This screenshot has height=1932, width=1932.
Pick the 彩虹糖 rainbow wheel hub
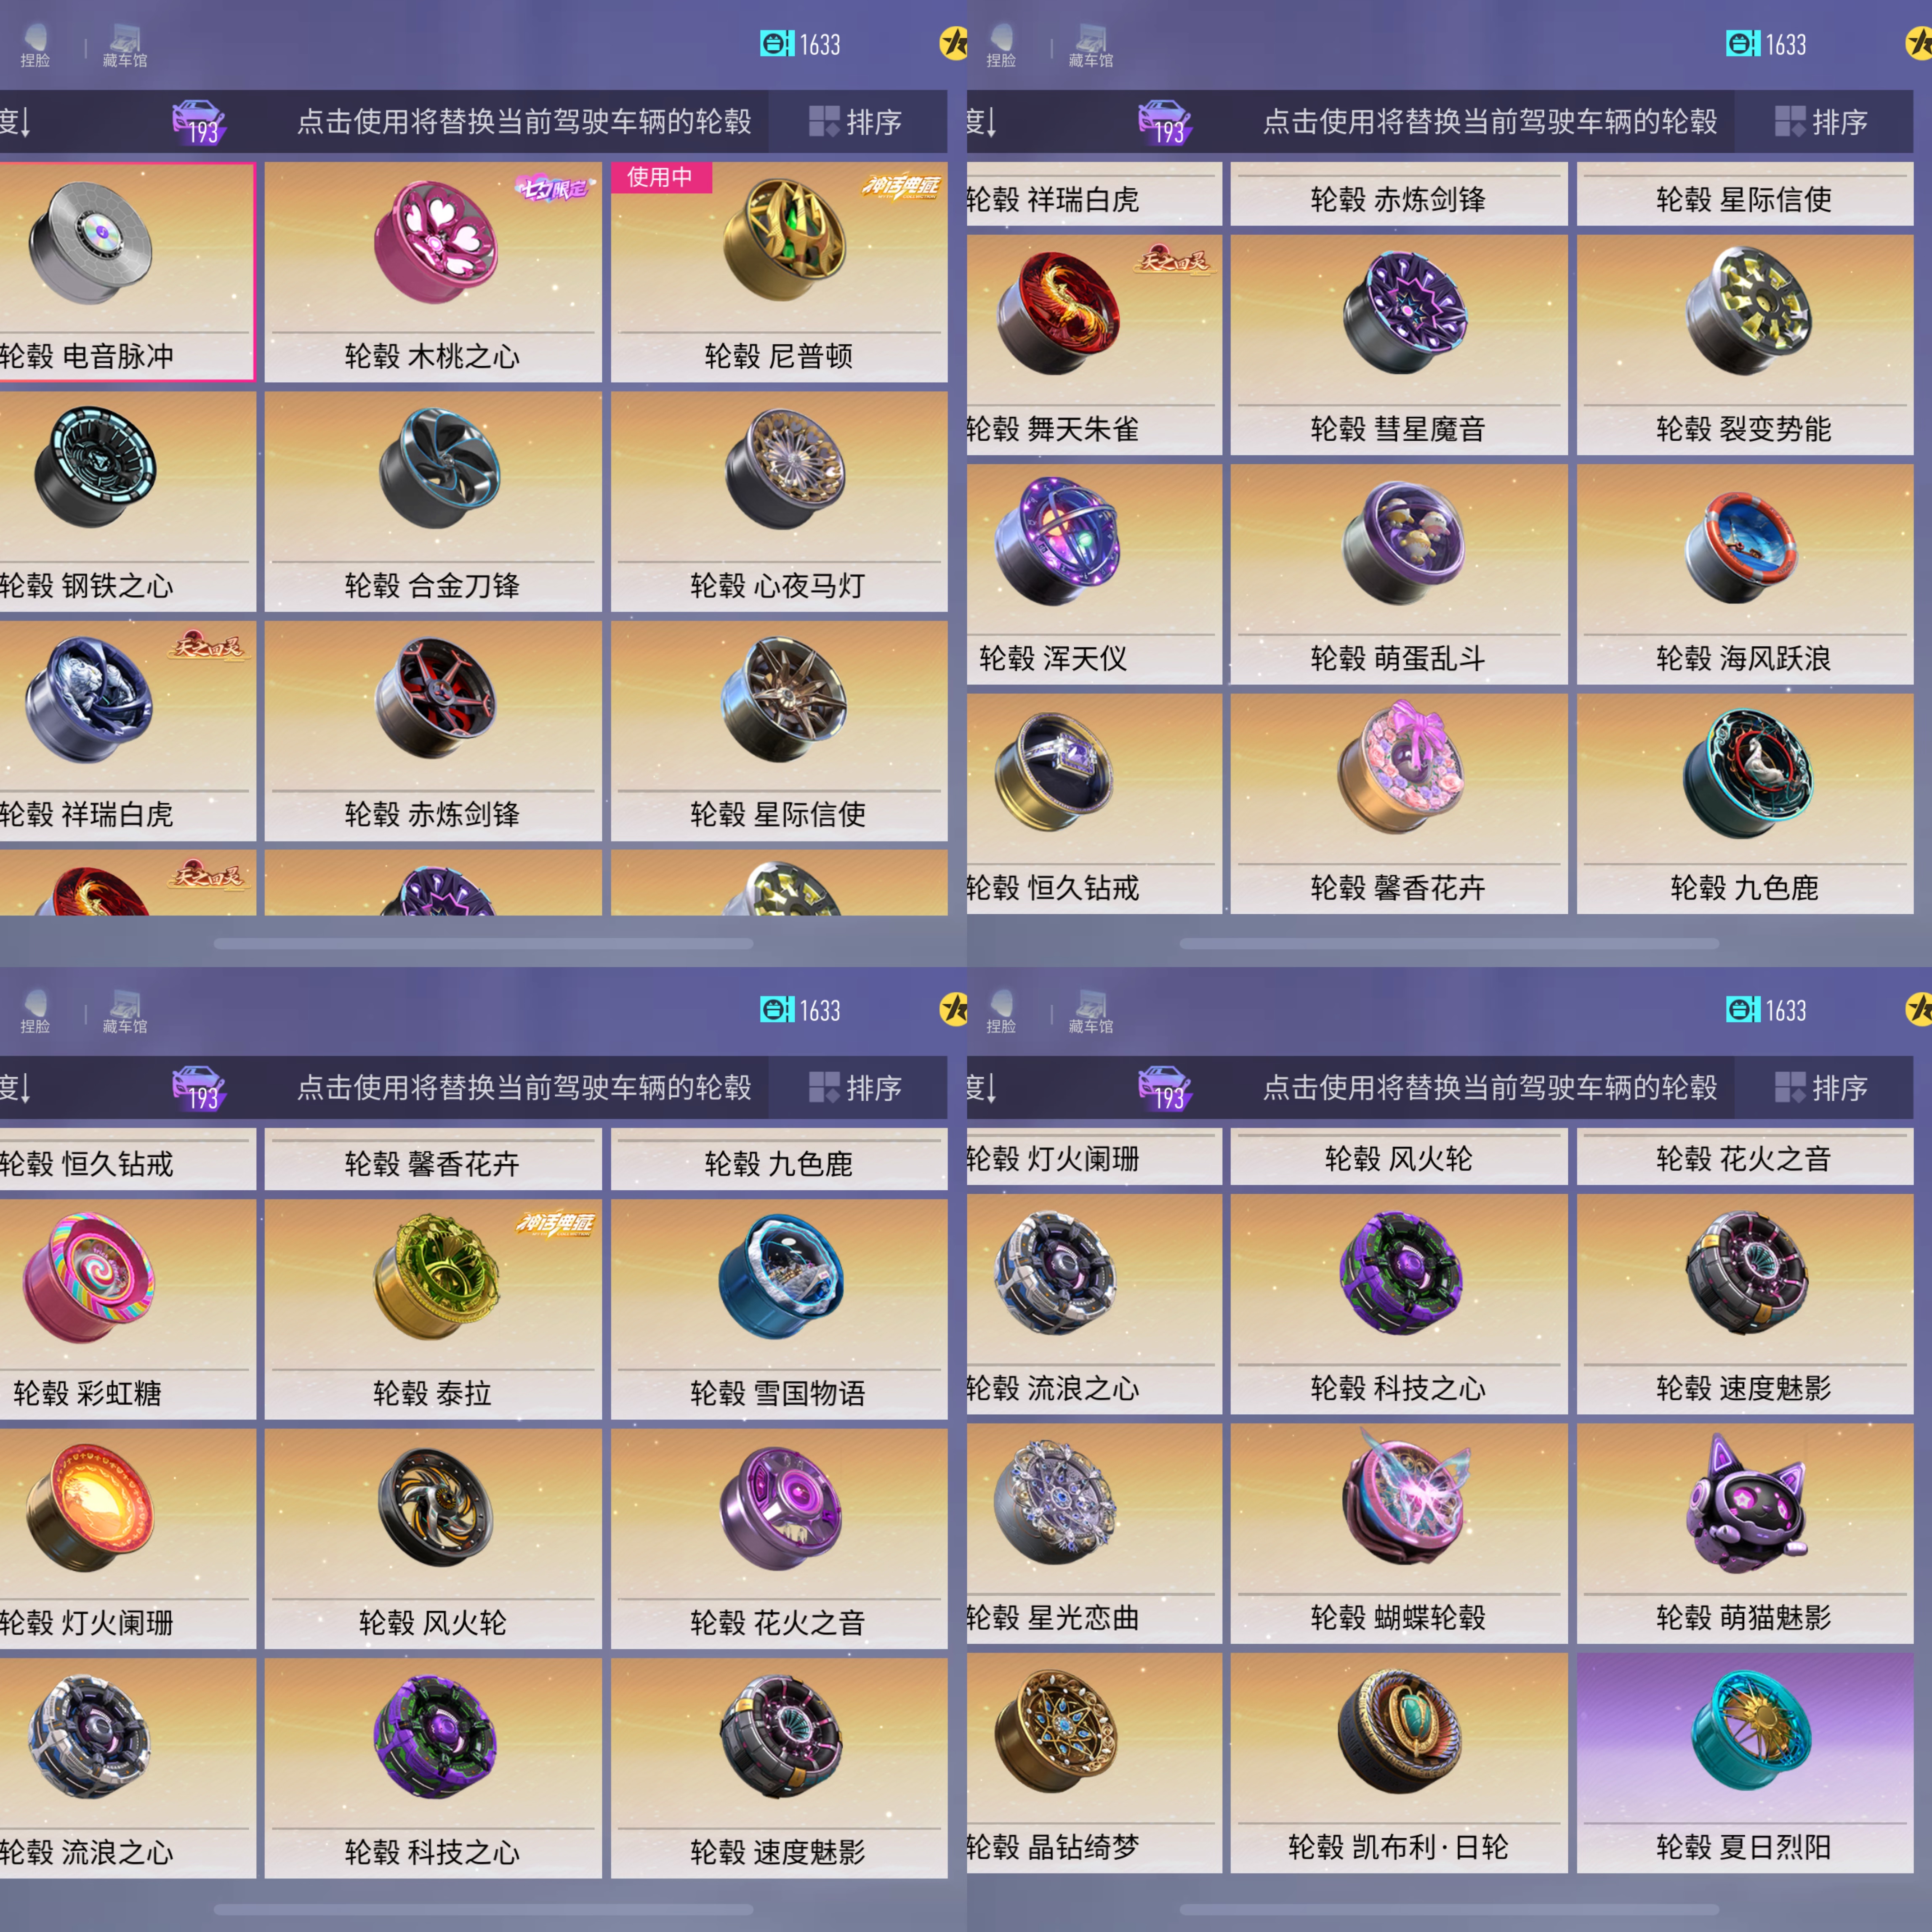127,1309
